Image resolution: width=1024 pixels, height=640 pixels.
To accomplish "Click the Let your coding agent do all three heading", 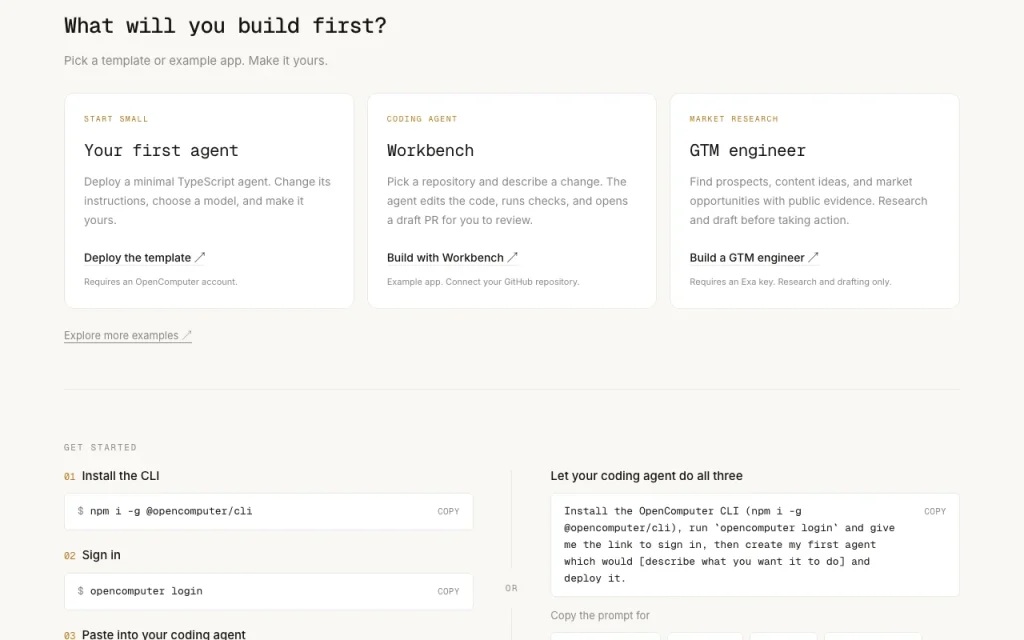I will tap(647, 475).
